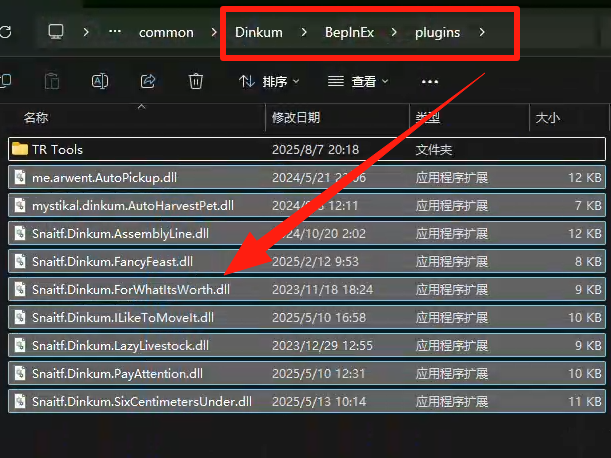Select Snaitf.Dinkum.PayAttention.dll file
Image resolution: width=611 pixels, height=458 pixels.
(307, 374)
